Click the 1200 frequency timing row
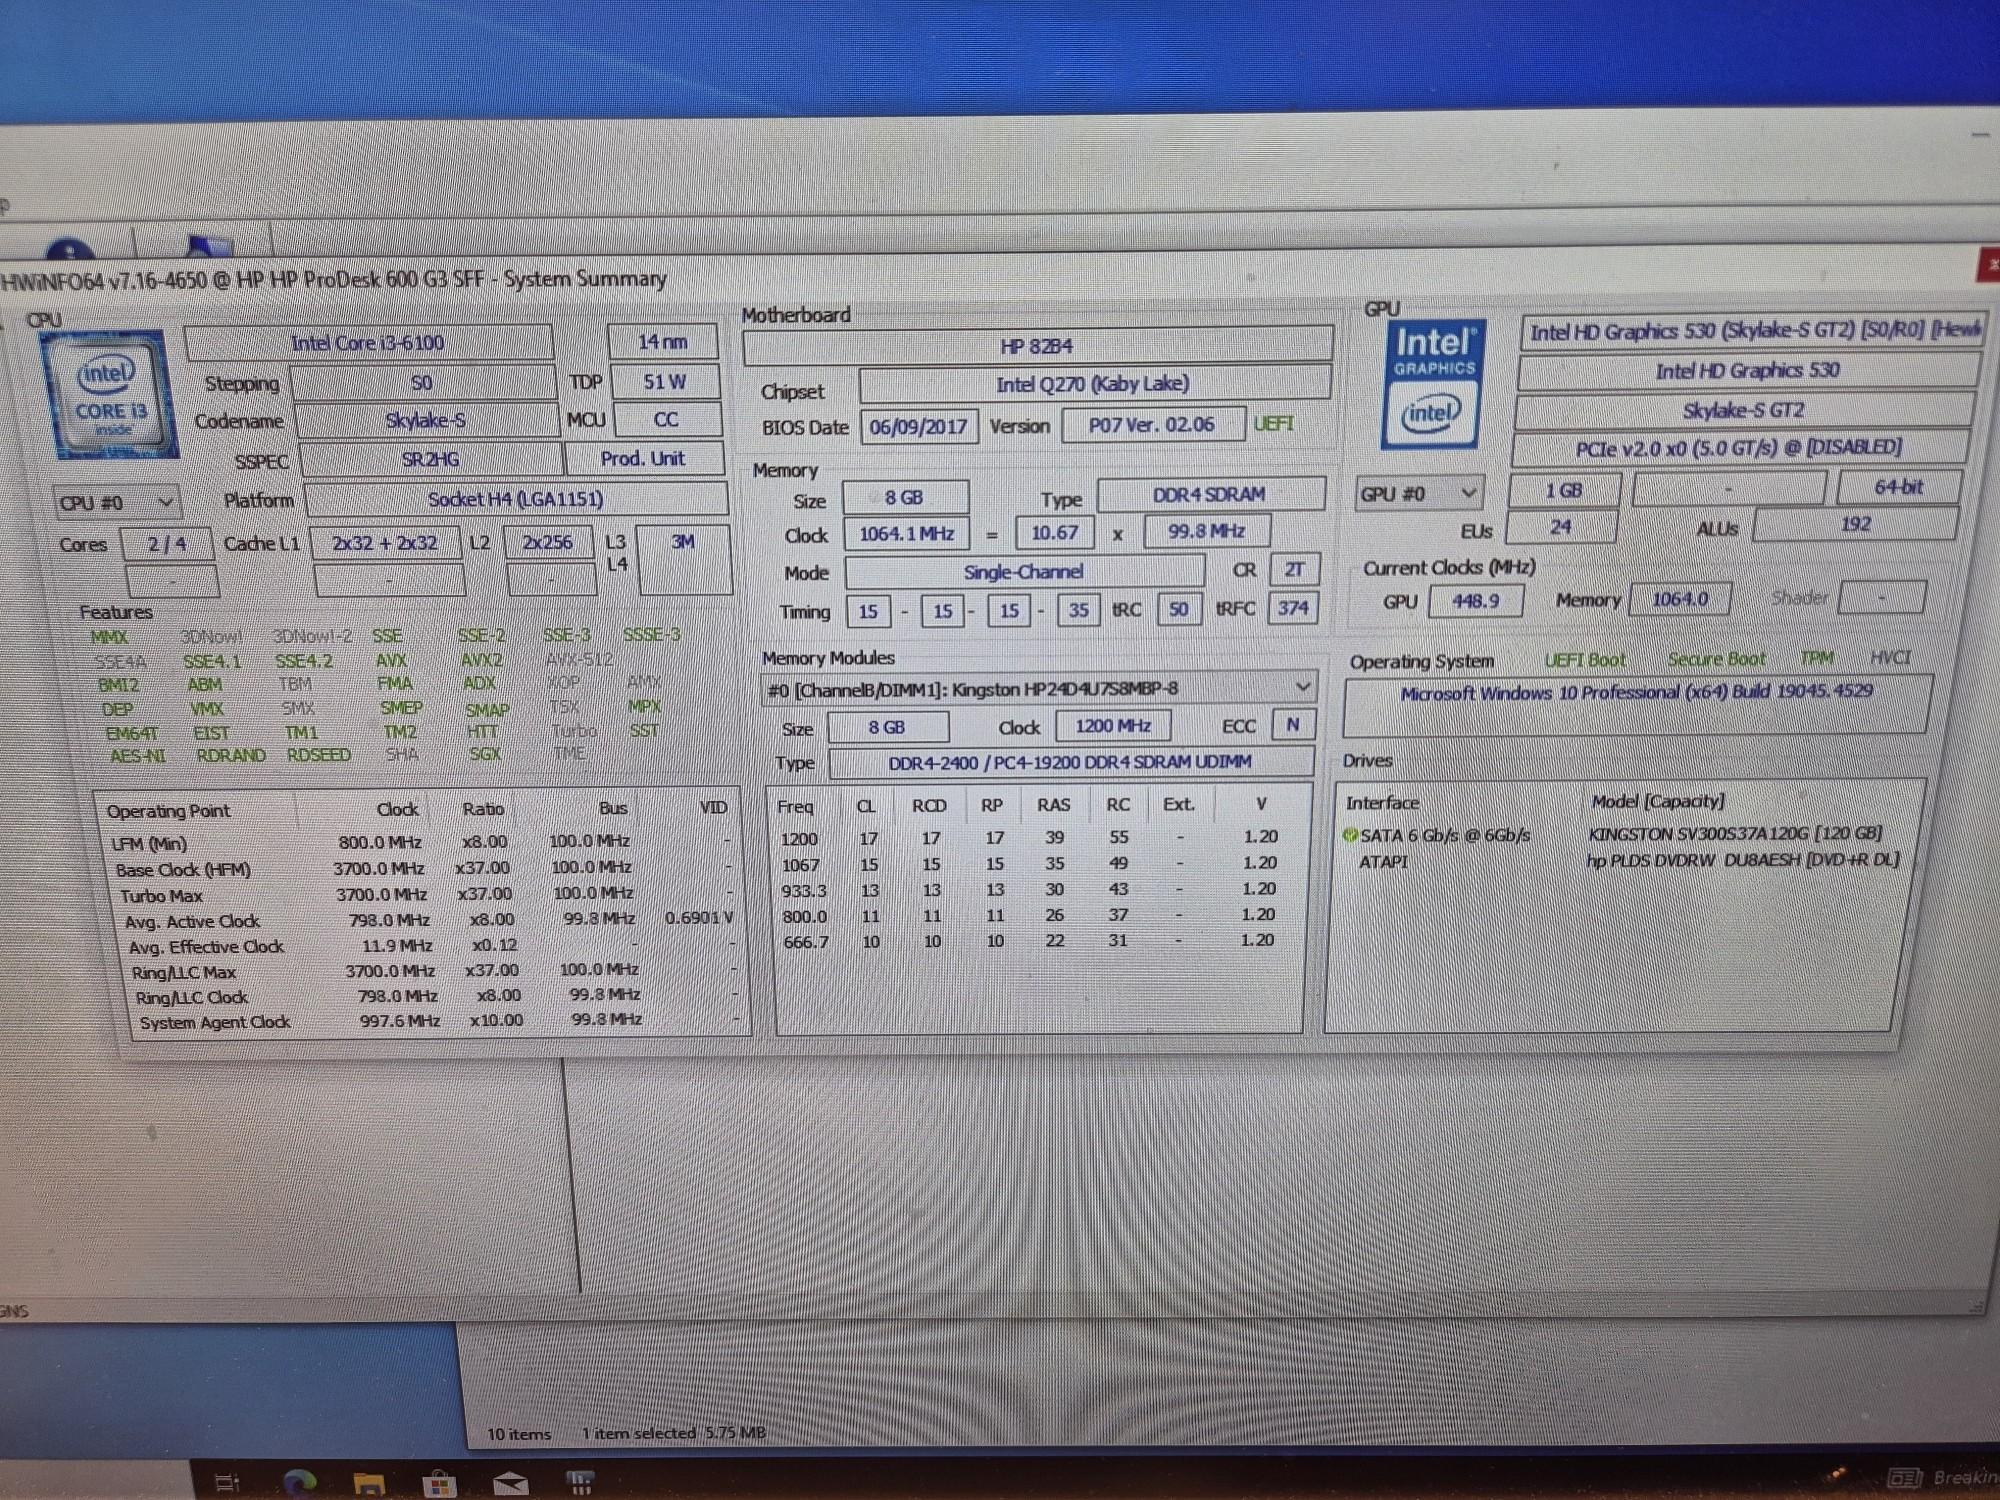2000x1500 pixels. point(1030,838)
